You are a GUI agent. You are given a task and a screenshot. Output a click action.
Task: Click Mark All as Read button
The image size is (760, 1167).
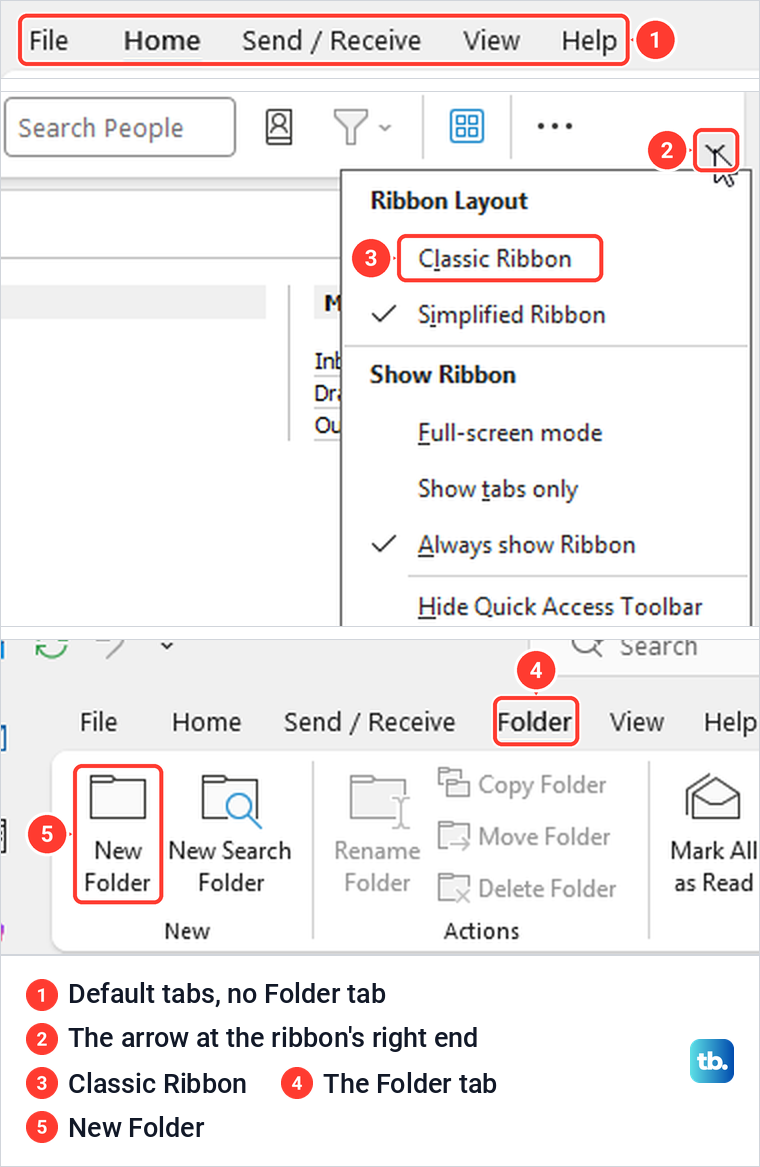coord(713,834)
